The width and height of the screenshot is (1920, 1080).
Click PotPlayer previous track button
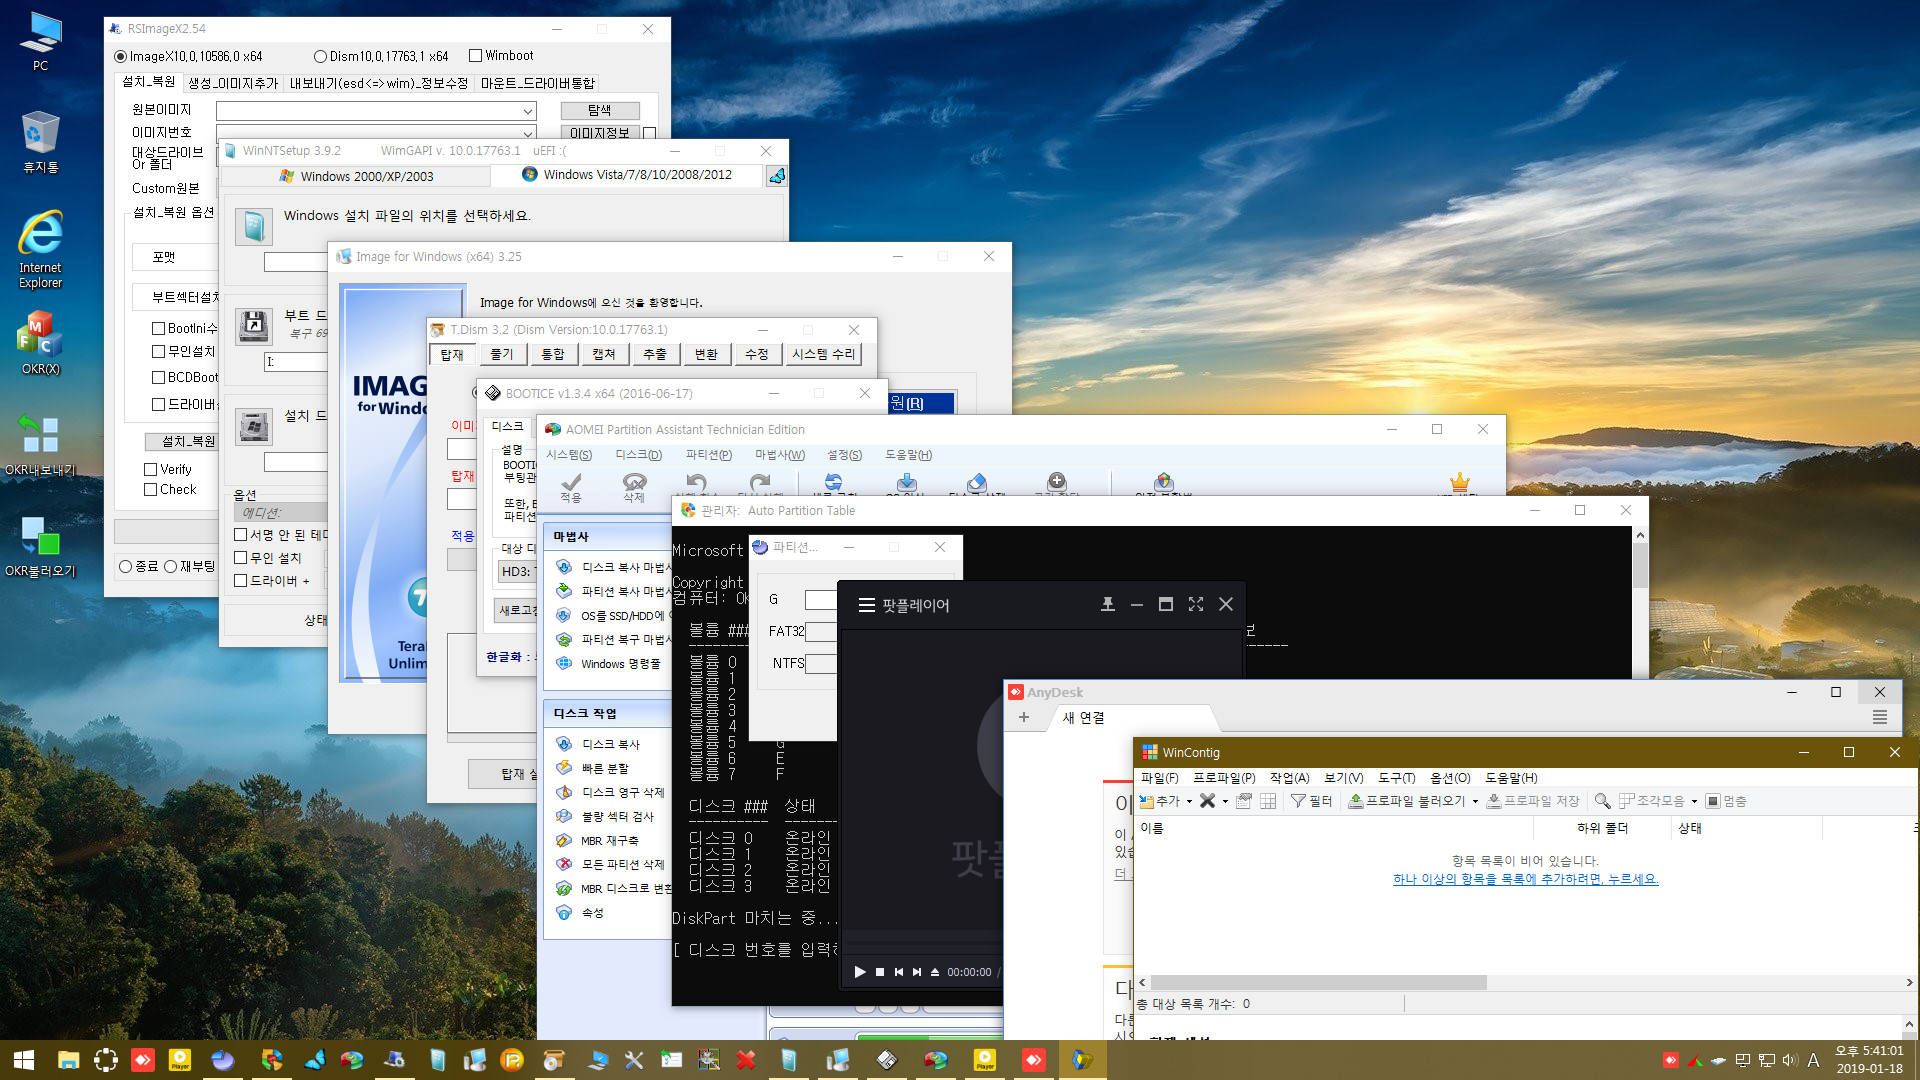899,972
